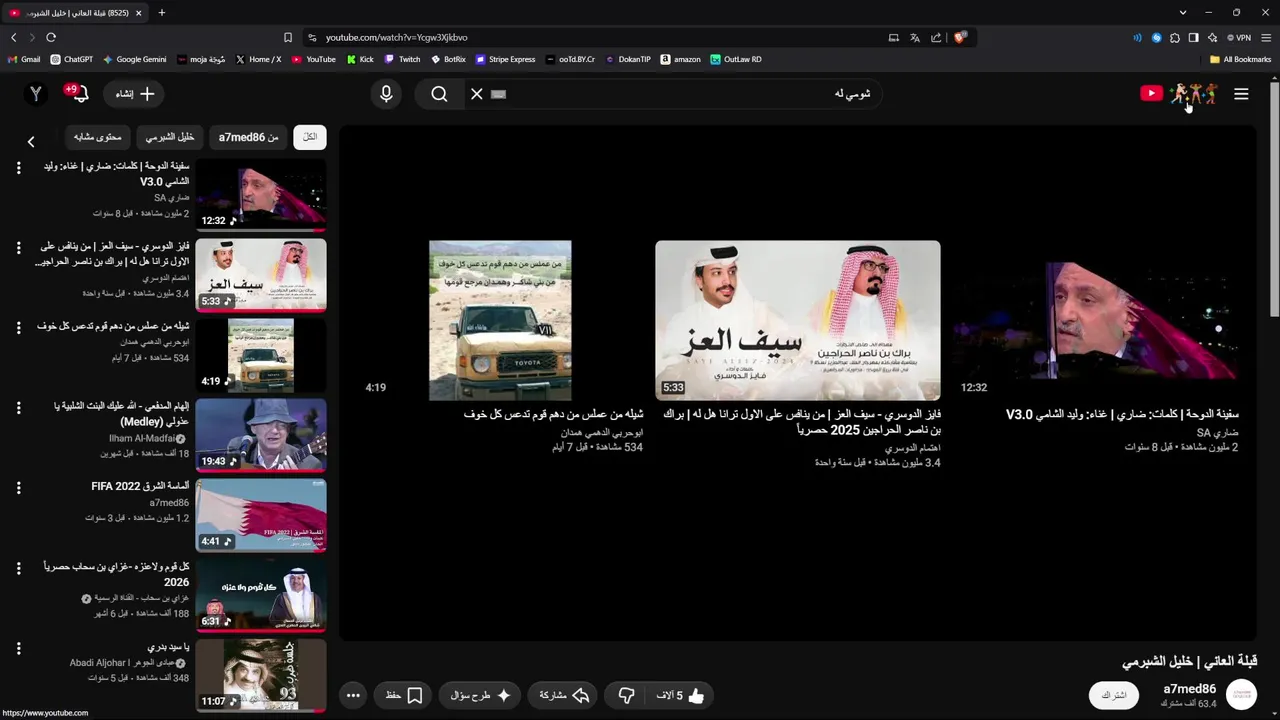Open endscreen Toyota video card
The height and width of the screenshot is (720, 1280).
pos(500,320)
